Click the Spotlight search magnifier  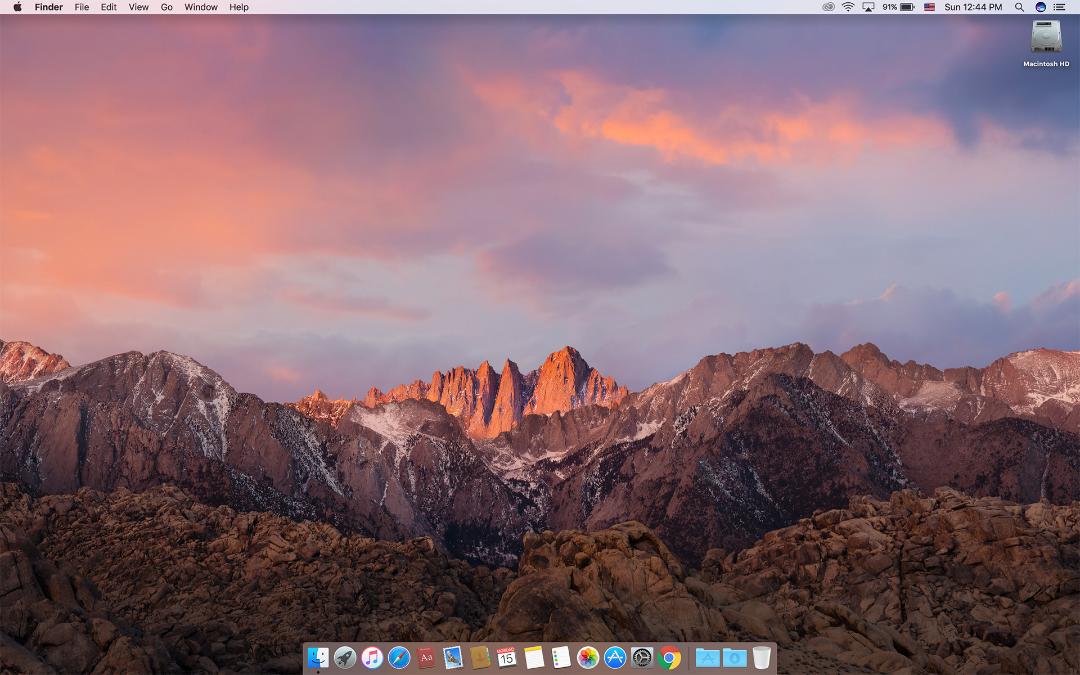tap(1019, 7)
